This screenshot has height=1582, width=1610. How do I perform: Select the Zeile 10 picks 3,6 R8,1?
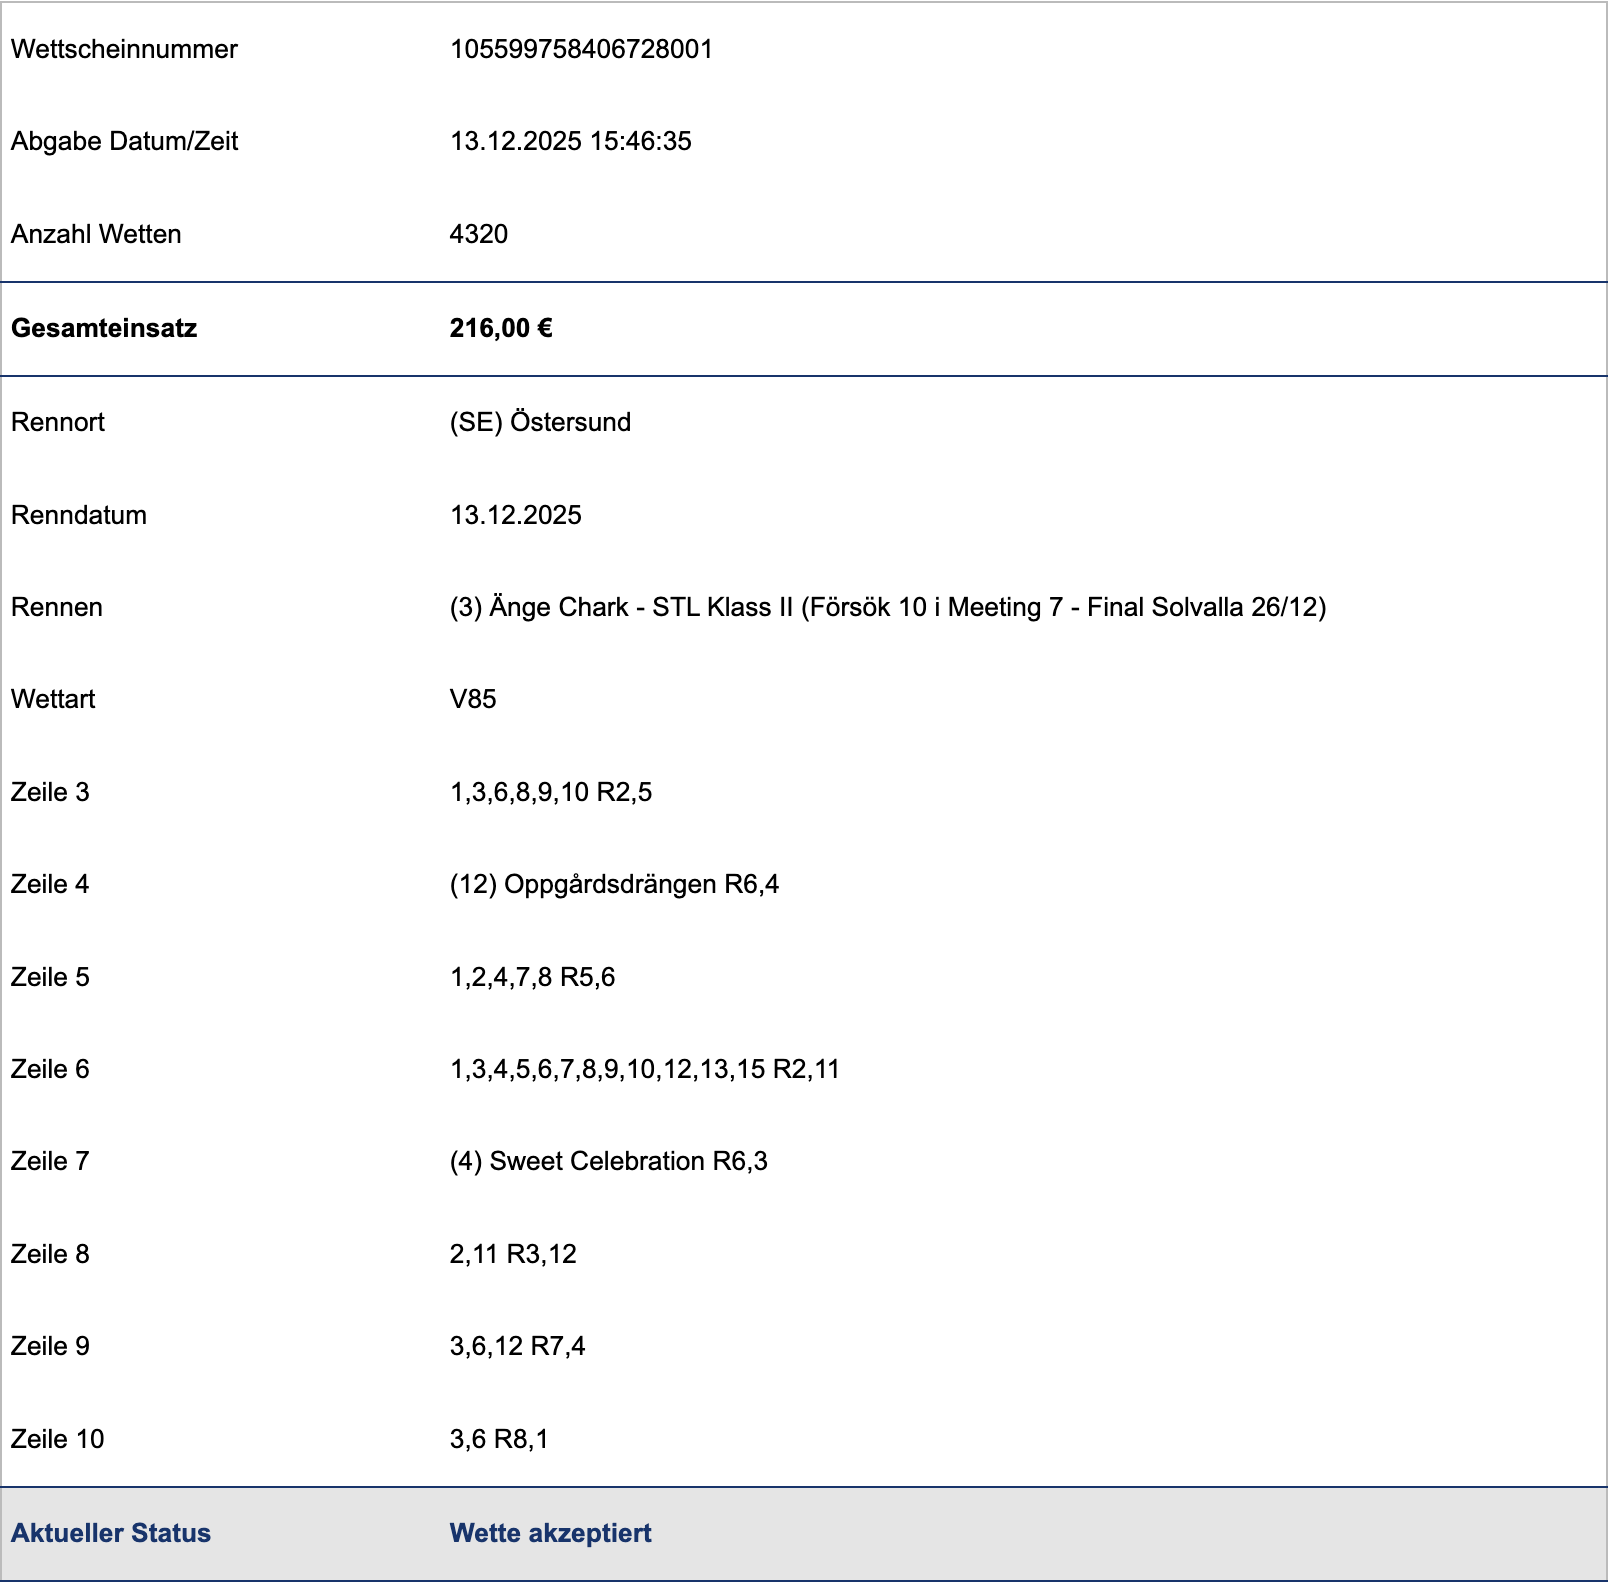click(499, 1439)
